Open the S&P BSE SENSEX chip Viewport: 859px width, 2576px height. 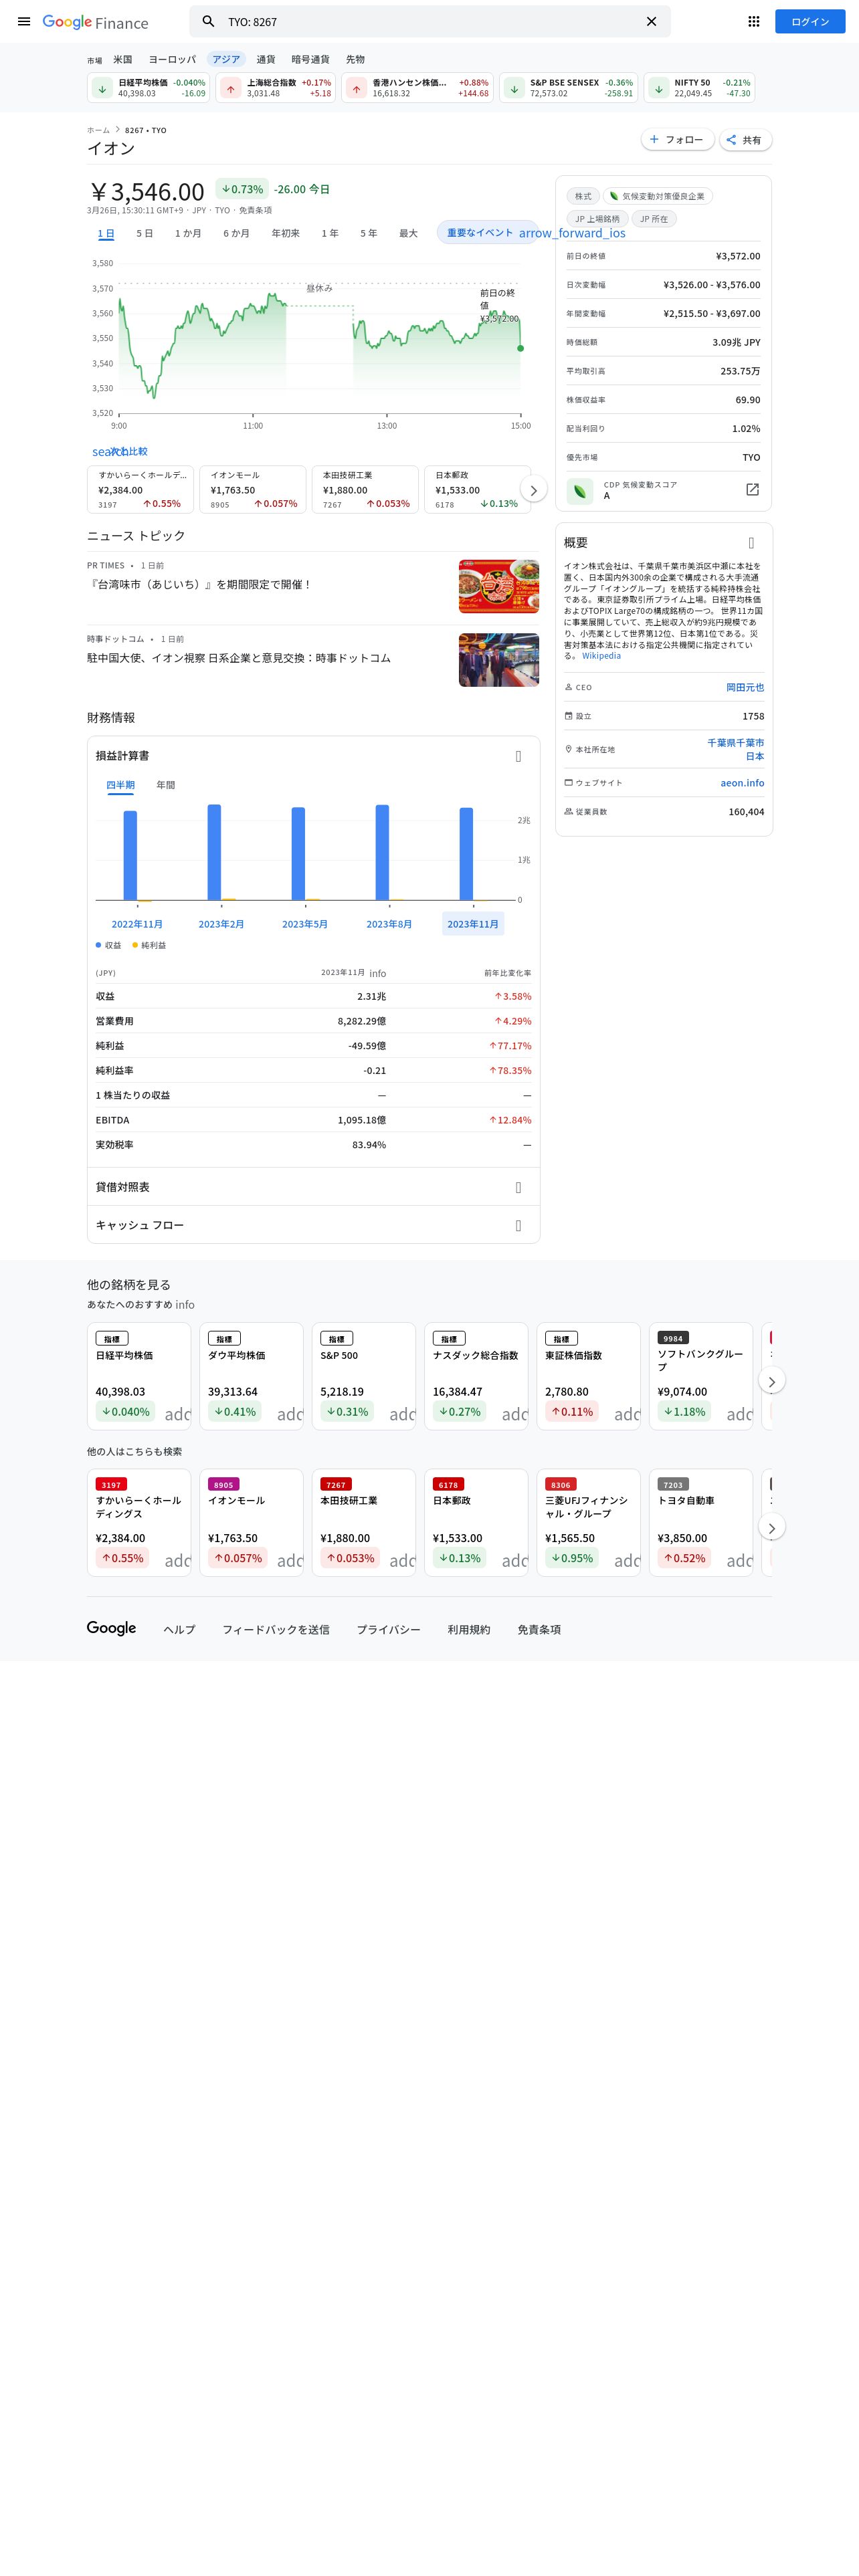coord(569,88)
